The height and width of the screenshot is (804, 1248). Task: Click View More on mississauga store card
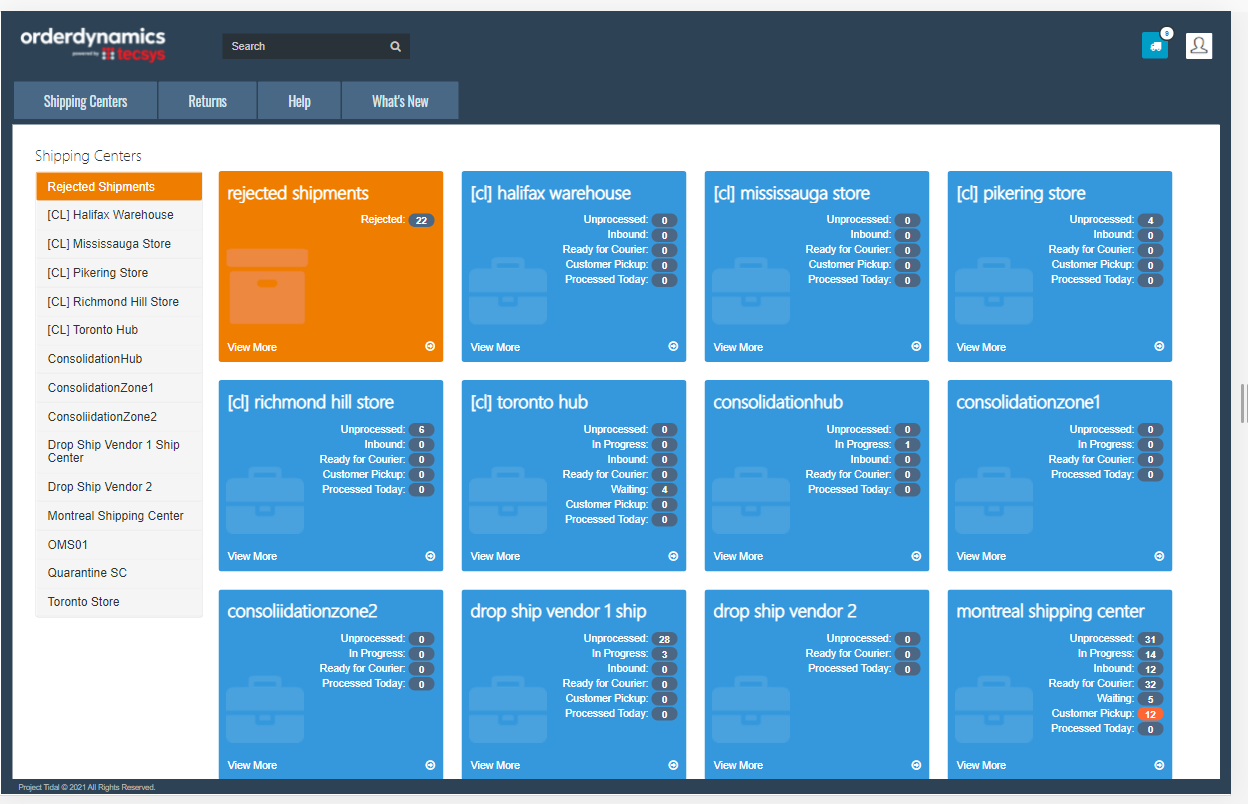click(x=738, y=347)
